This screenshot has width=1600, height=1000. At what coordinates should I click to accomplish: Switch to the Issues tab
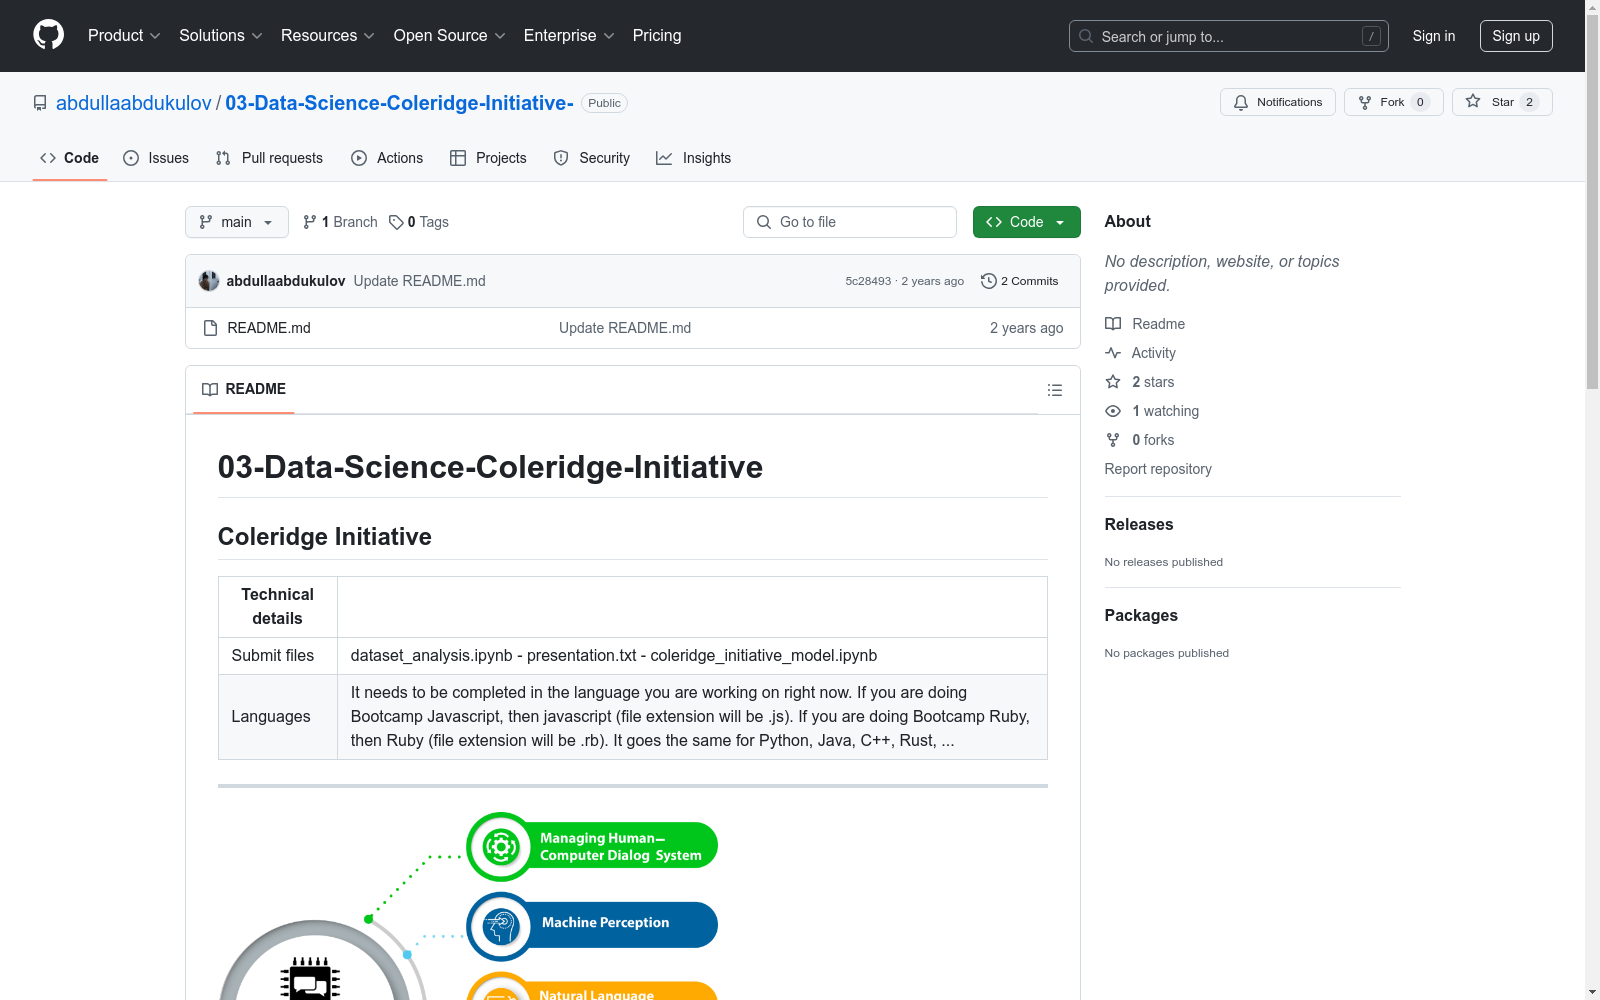click(x=156, y=158)
